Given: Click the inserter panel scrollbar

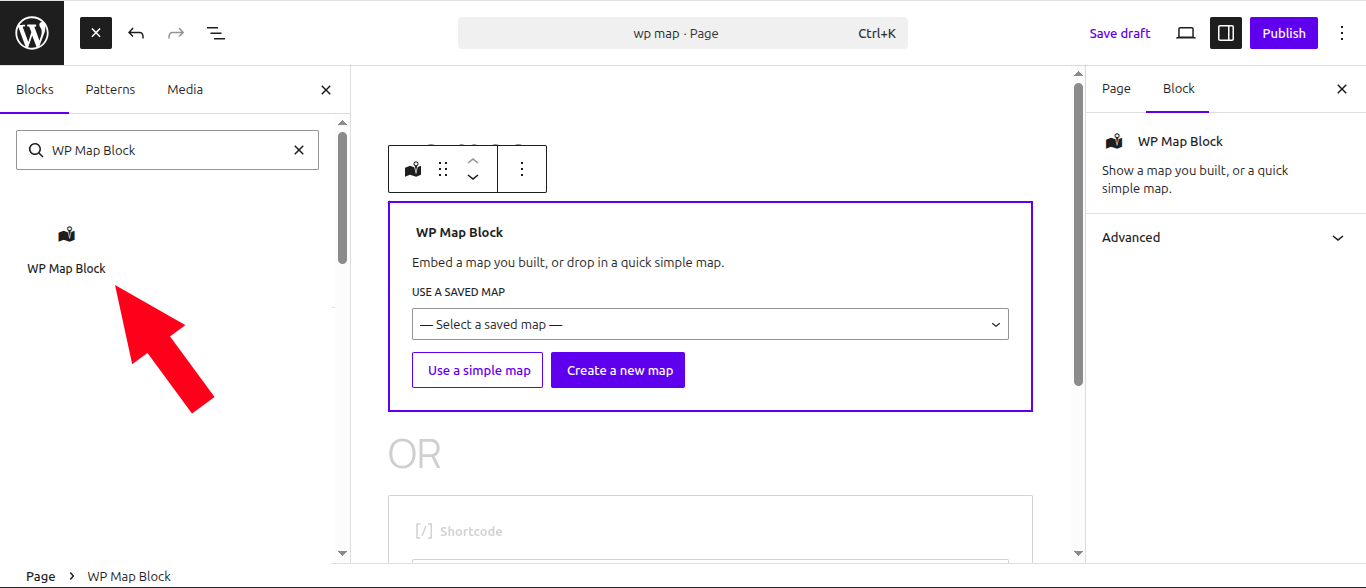Looking at the screenshot, I should point(342,197).
